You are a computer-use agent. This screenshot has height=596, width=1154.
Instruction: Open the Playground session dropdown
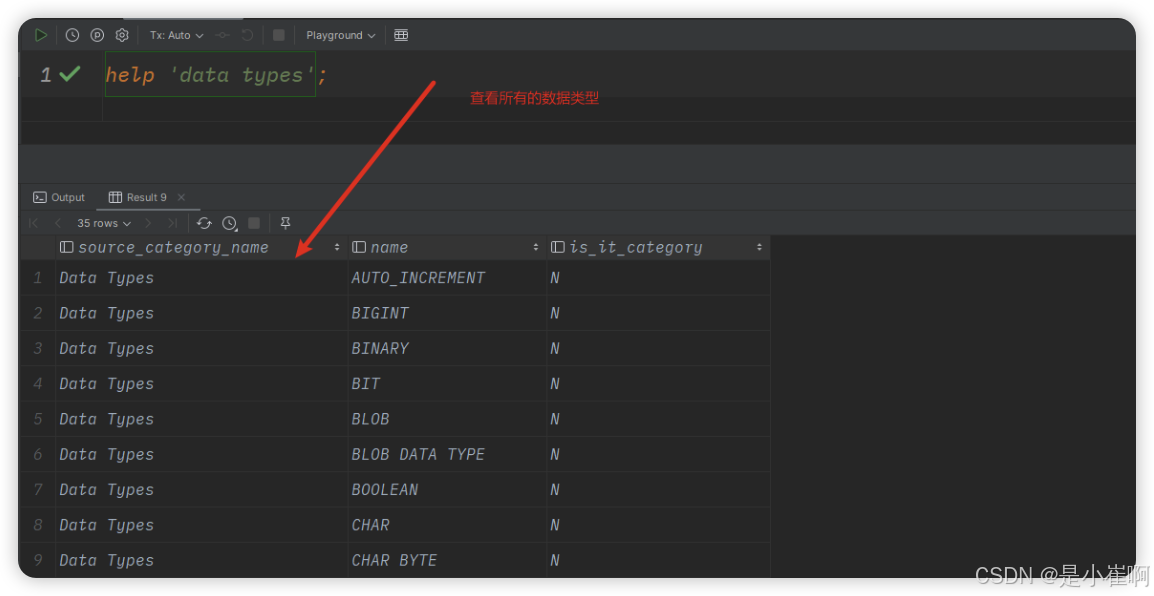(x=341, y=35)
